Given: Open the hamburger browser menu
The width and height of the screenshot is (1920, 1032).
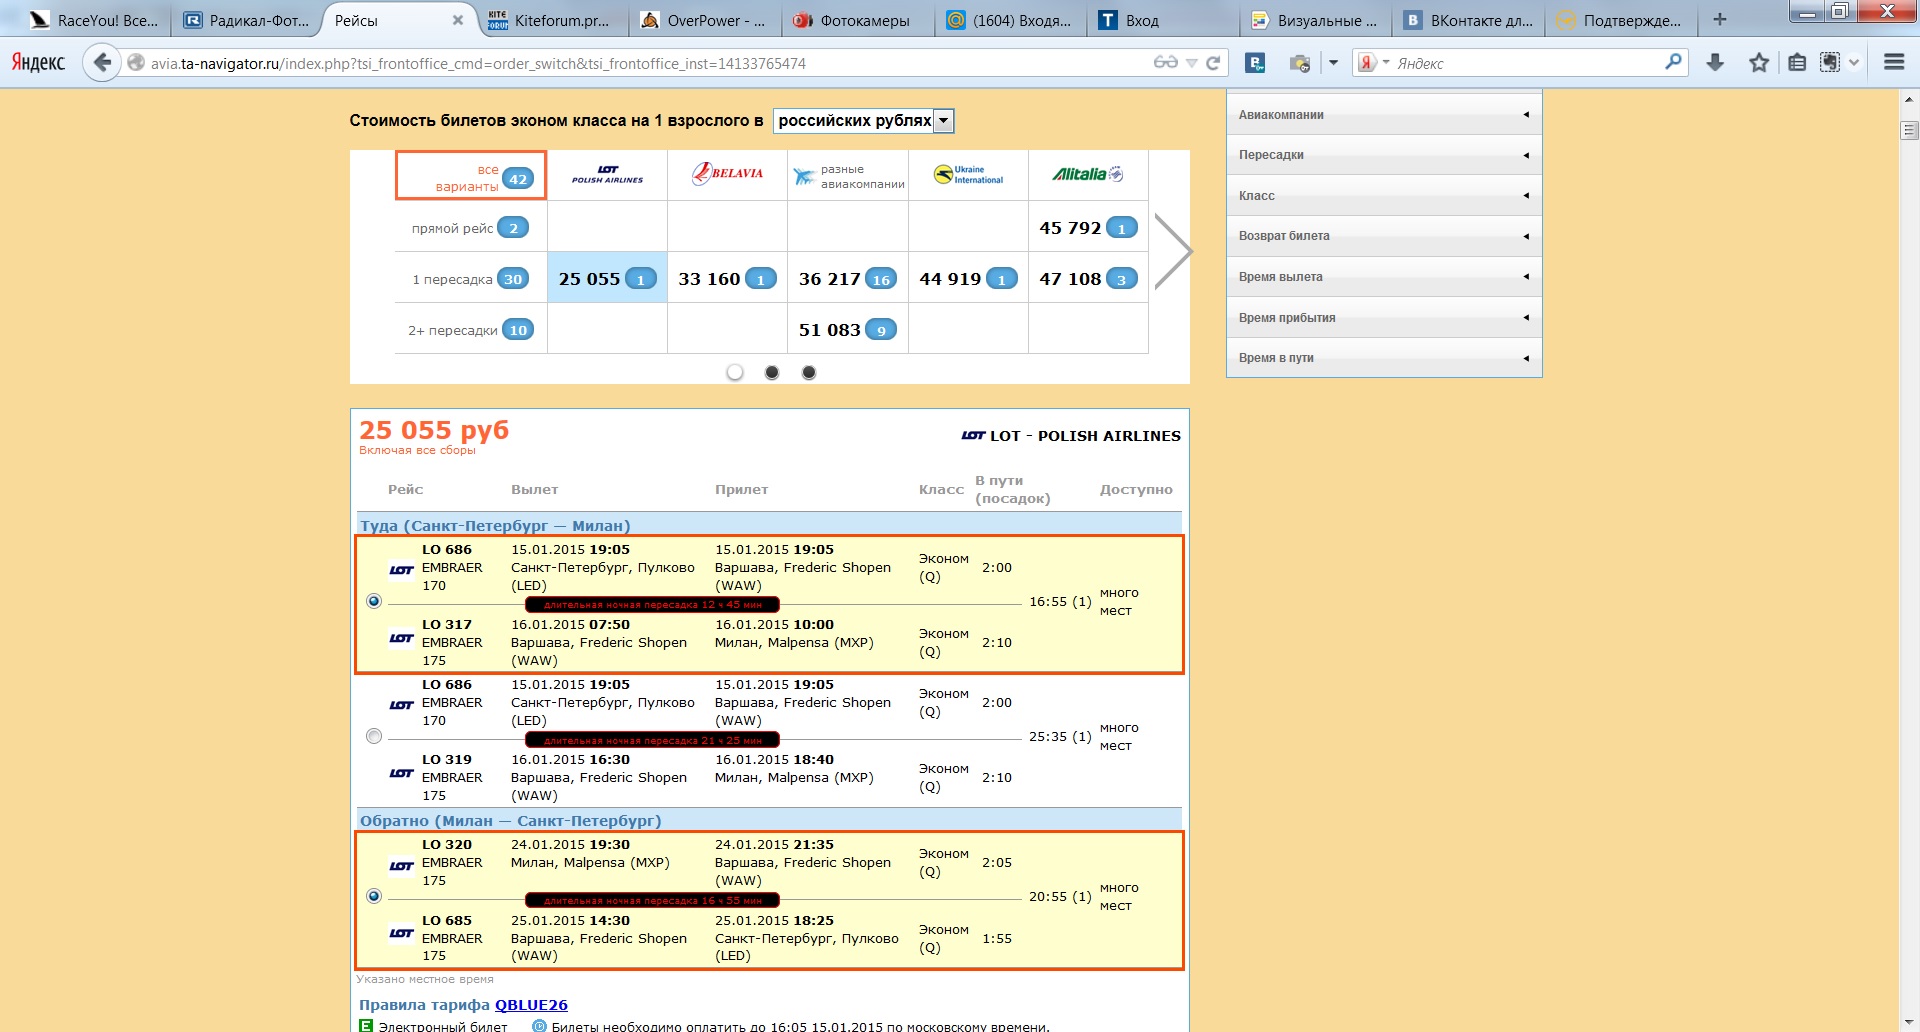Looking at the screenshot, I should [1894, 62].
